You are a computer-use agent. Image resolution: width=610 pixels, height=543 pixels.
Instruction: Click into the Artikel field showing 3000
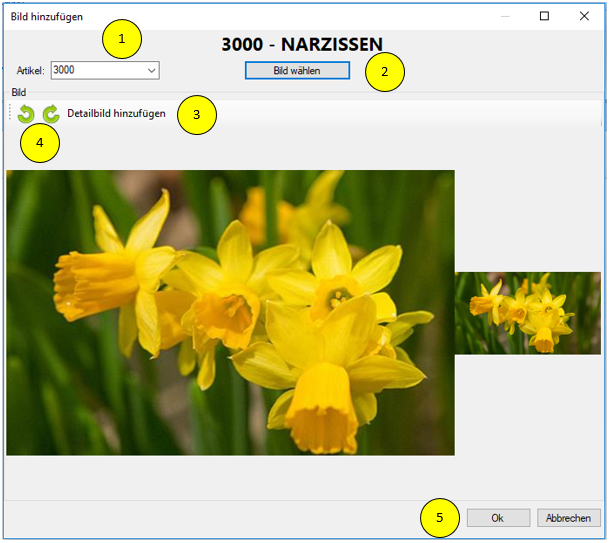coord(95,70)
